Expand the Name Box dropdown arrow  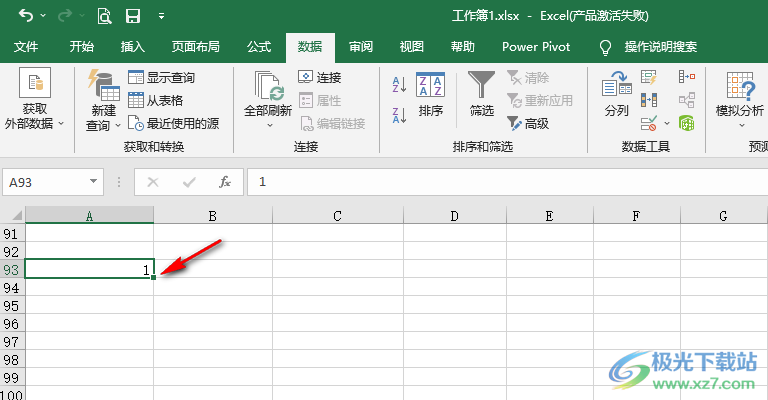coord(93,182)
